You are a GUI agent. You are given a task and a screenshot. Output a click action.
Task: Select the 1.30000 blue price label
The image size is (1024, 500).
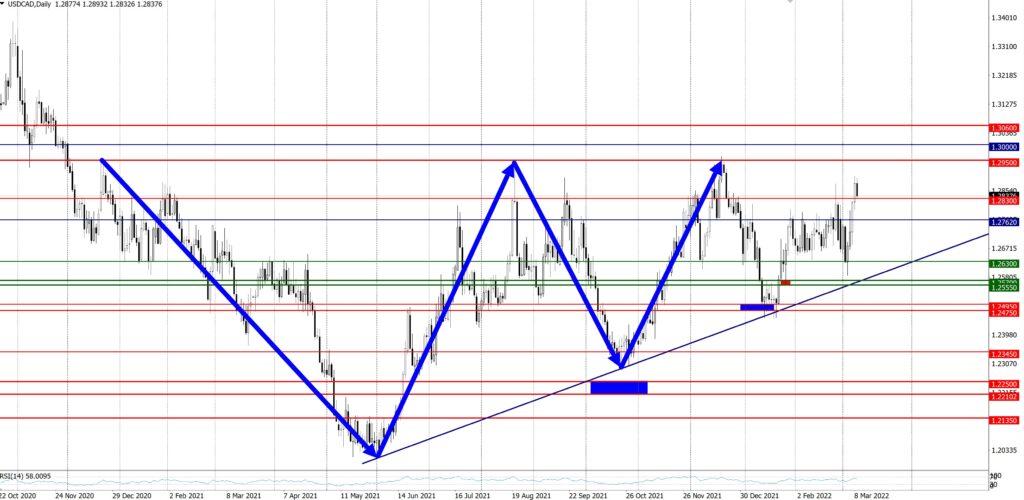pyautogui.click(x=1003, y=146)
